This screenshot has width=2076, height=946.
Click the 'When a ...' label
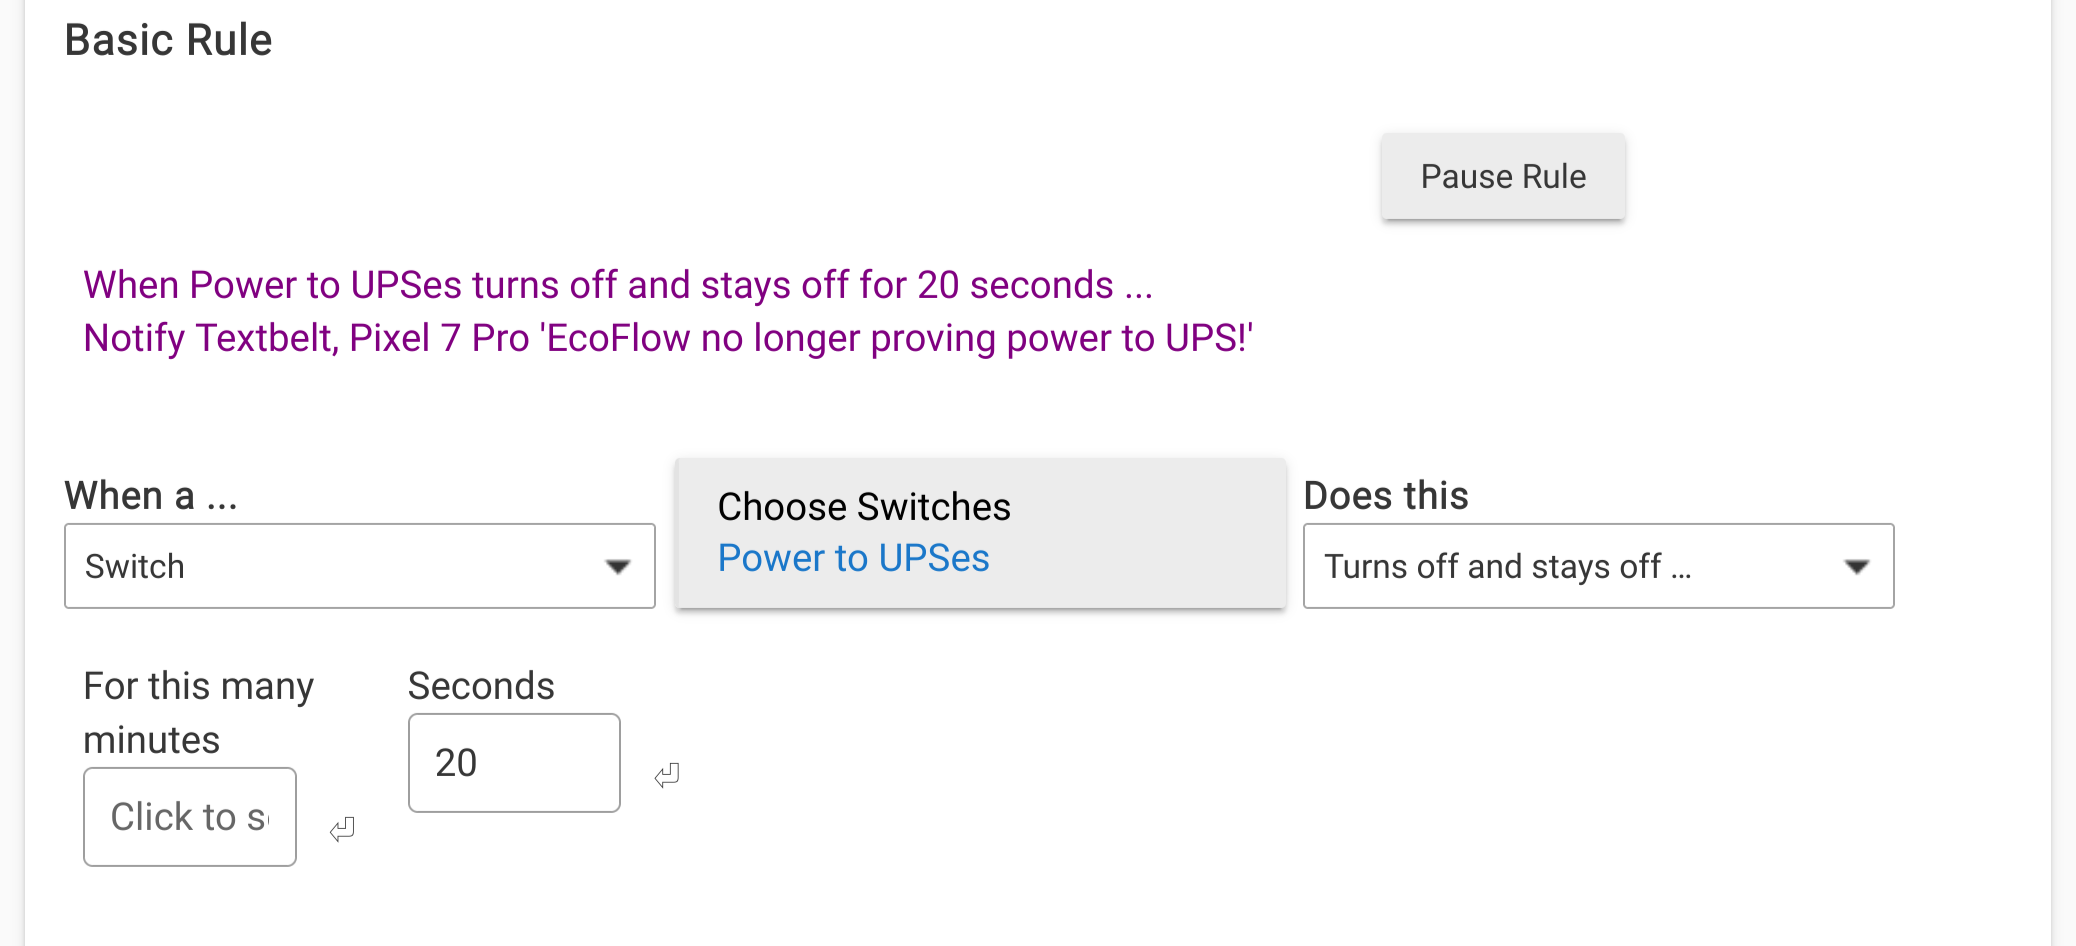tap(151, 495)
